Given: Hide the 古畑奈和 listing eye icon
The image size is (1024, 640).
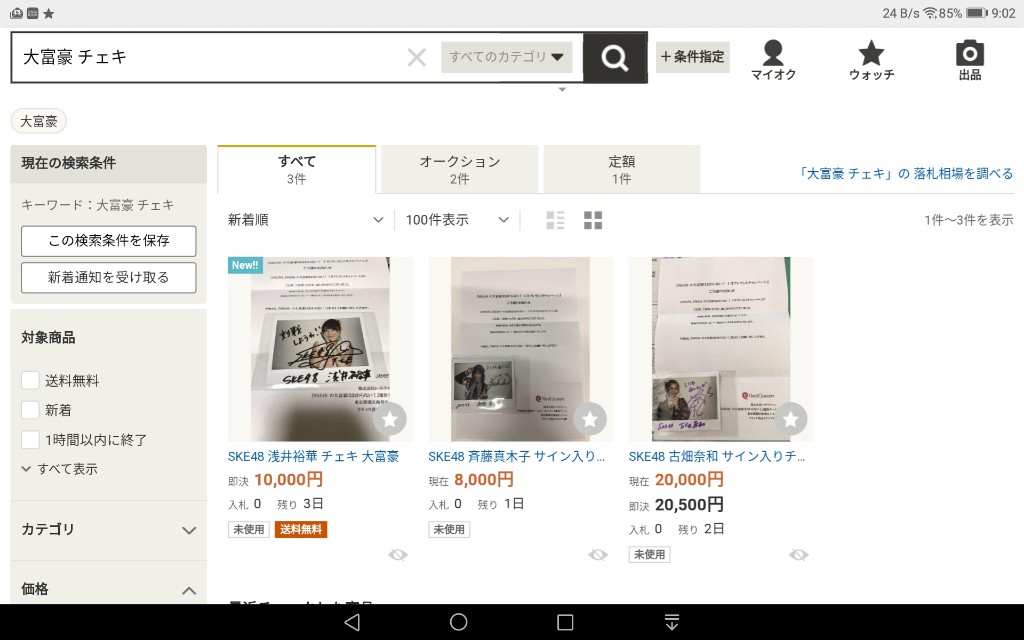Looking at the screenshot, I should 798,555.
